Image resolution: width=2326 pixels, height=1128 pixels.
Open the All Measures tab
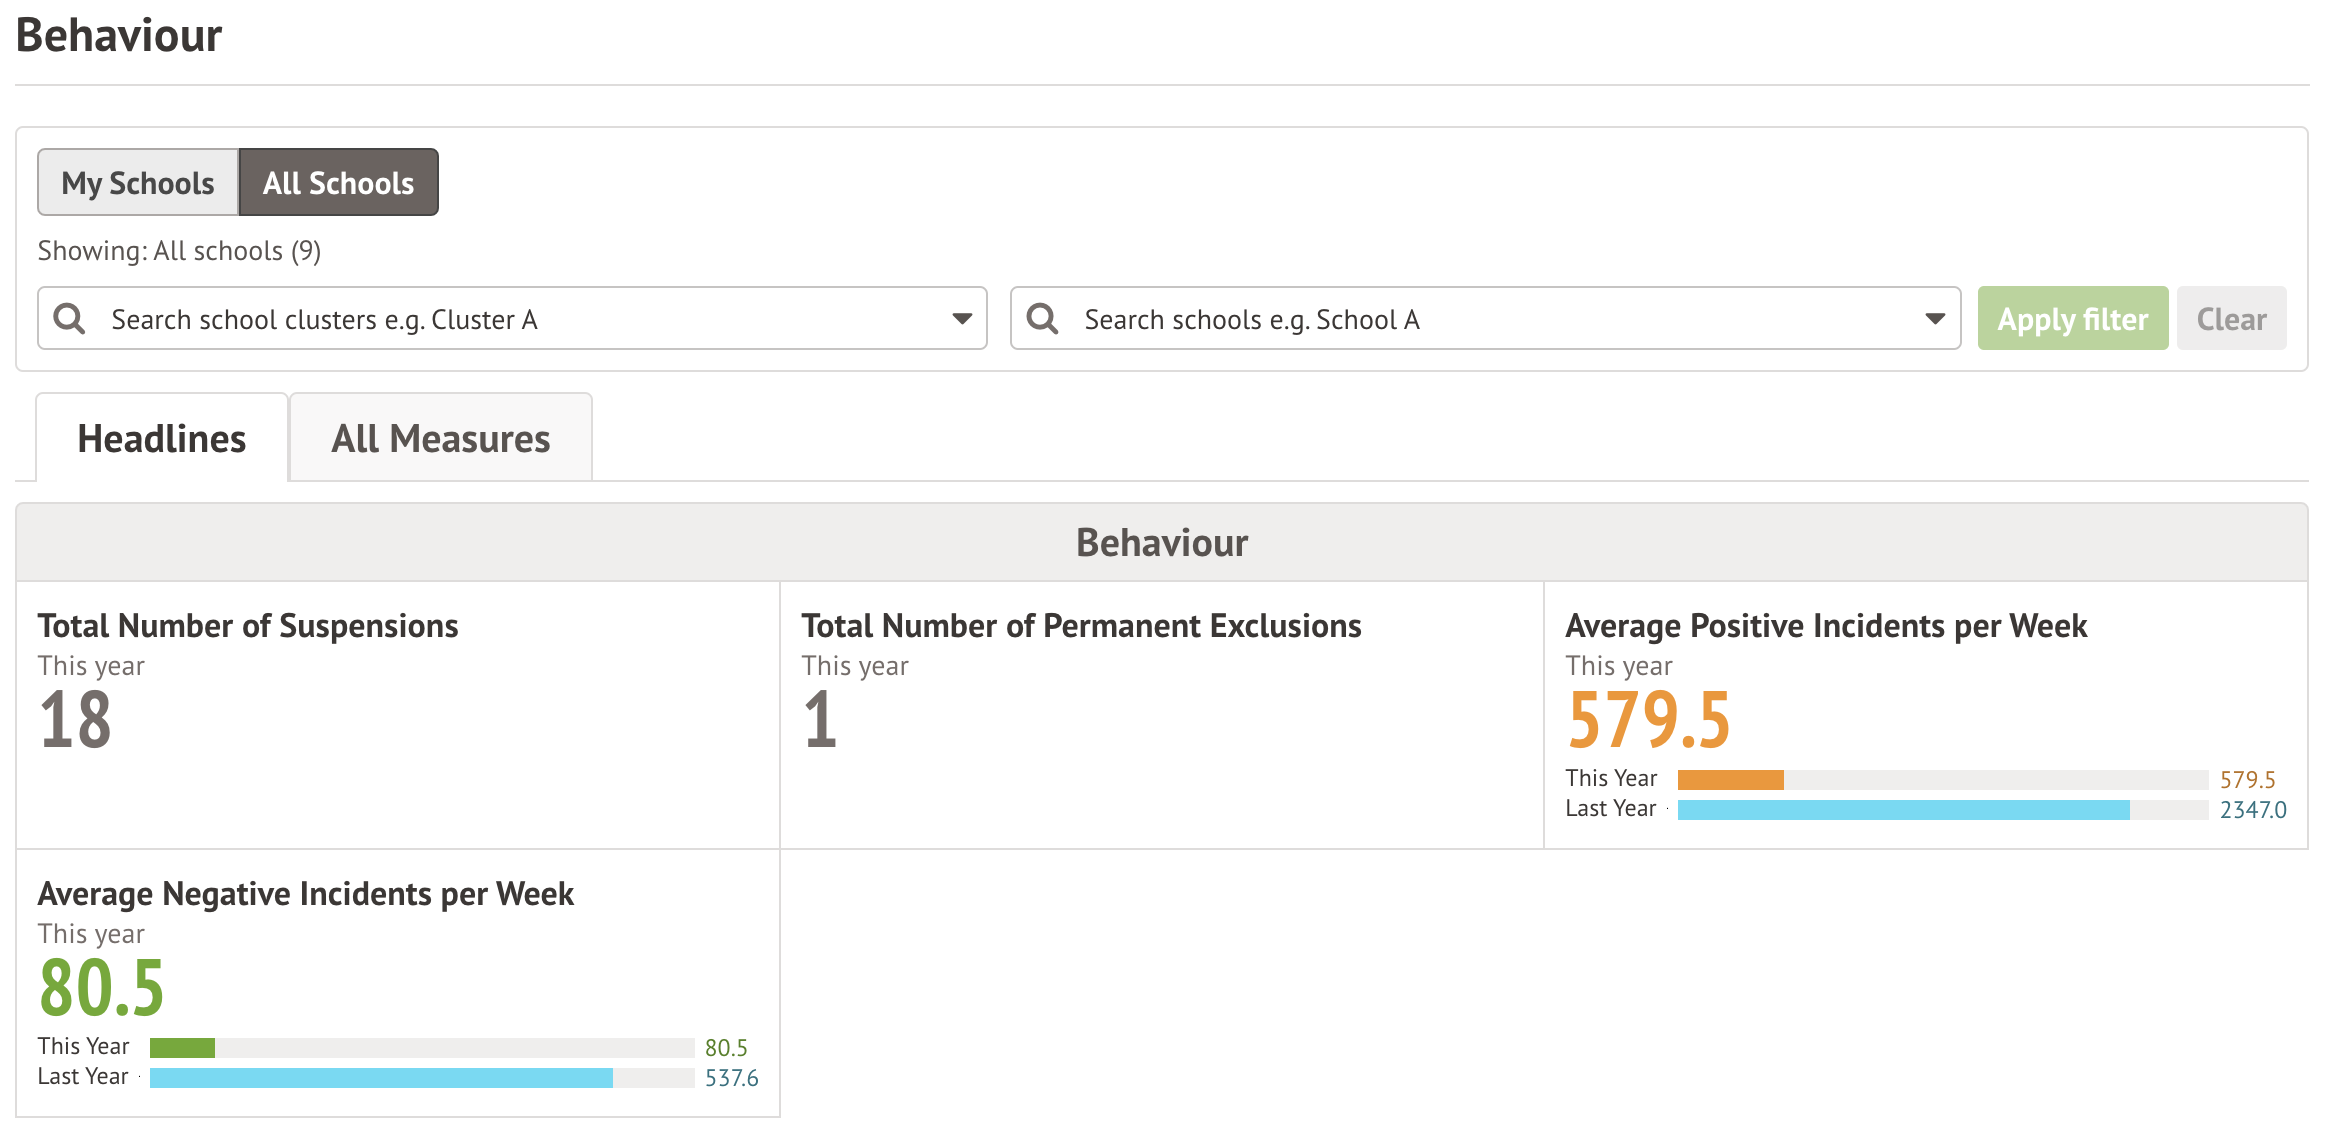pyautogui.click(x=440, y=439)
